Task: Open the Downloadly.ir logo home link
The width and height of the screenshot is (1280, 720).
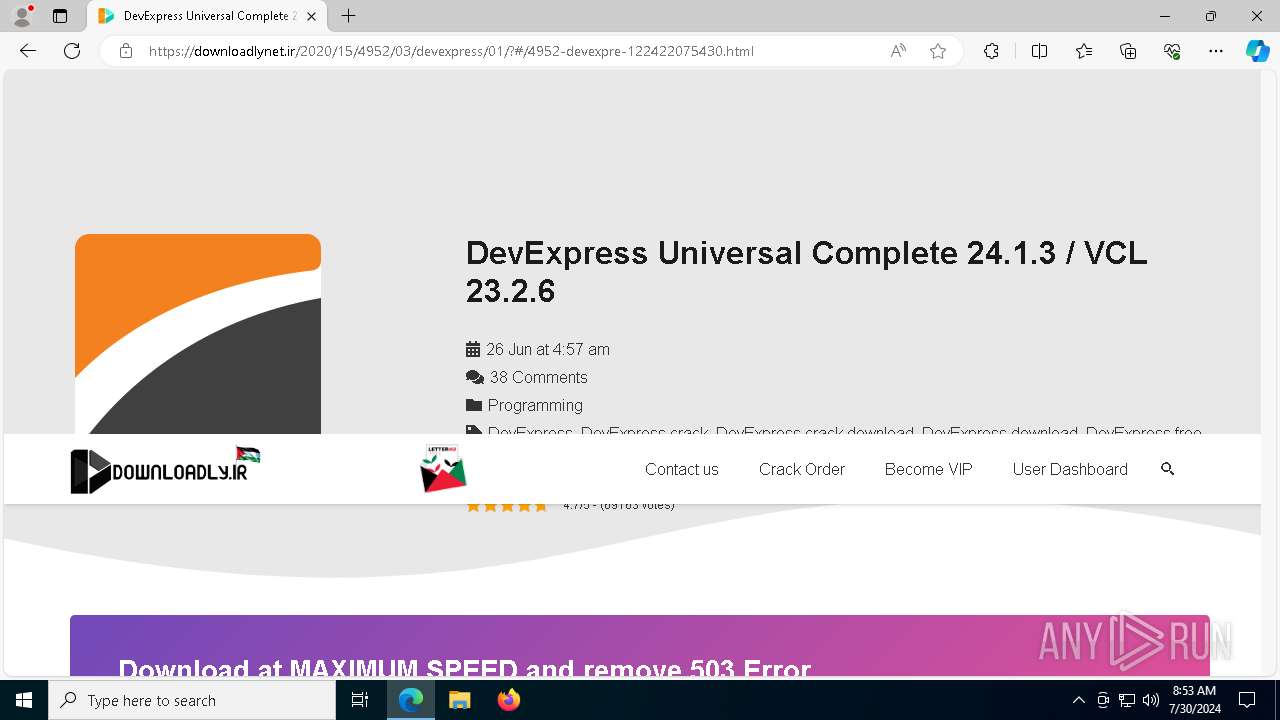Action: [x=165, y=469]
